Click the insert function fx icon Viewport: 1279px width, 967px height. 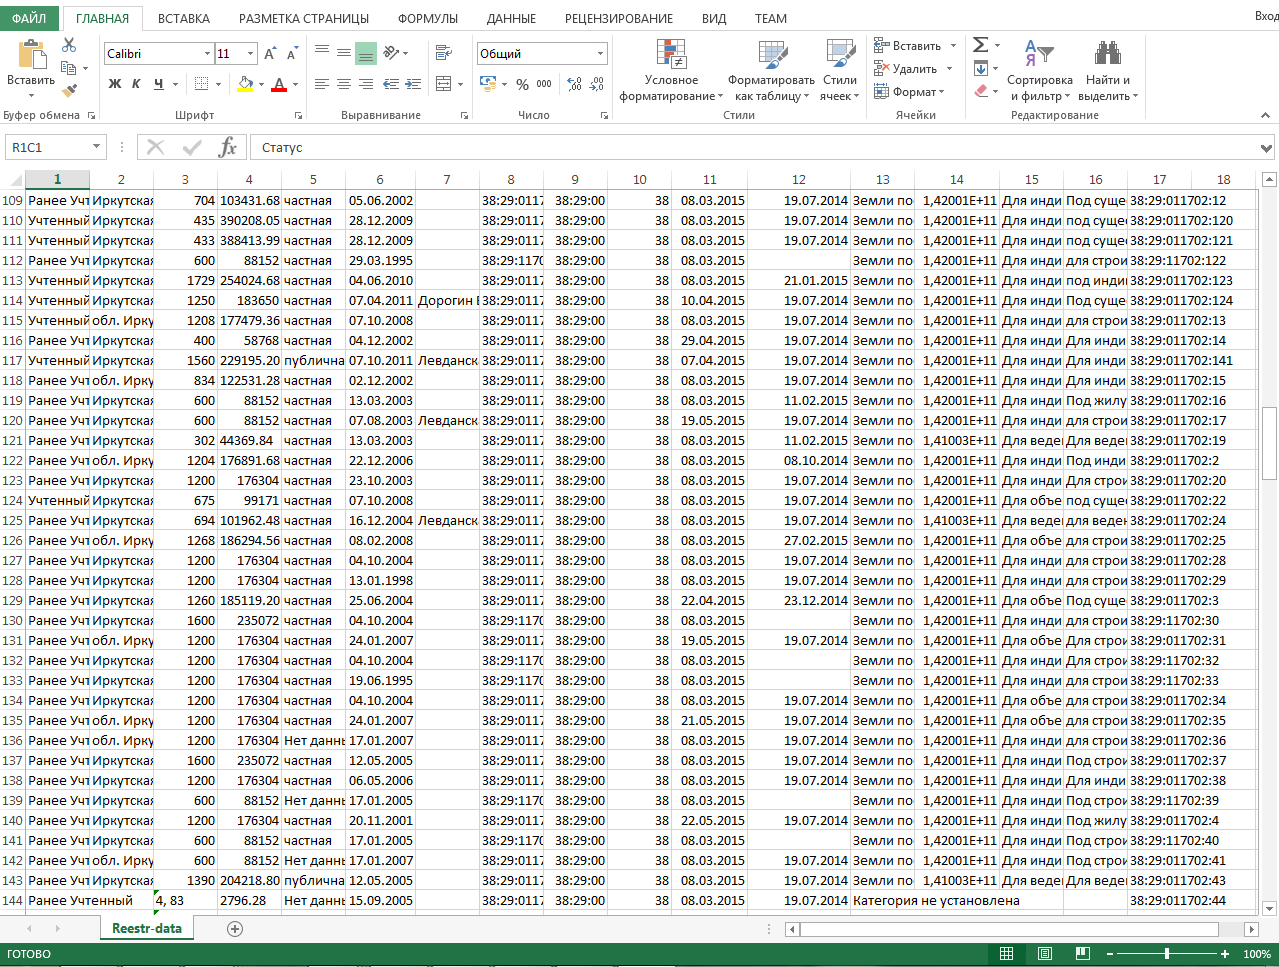(x=227, y=148)
